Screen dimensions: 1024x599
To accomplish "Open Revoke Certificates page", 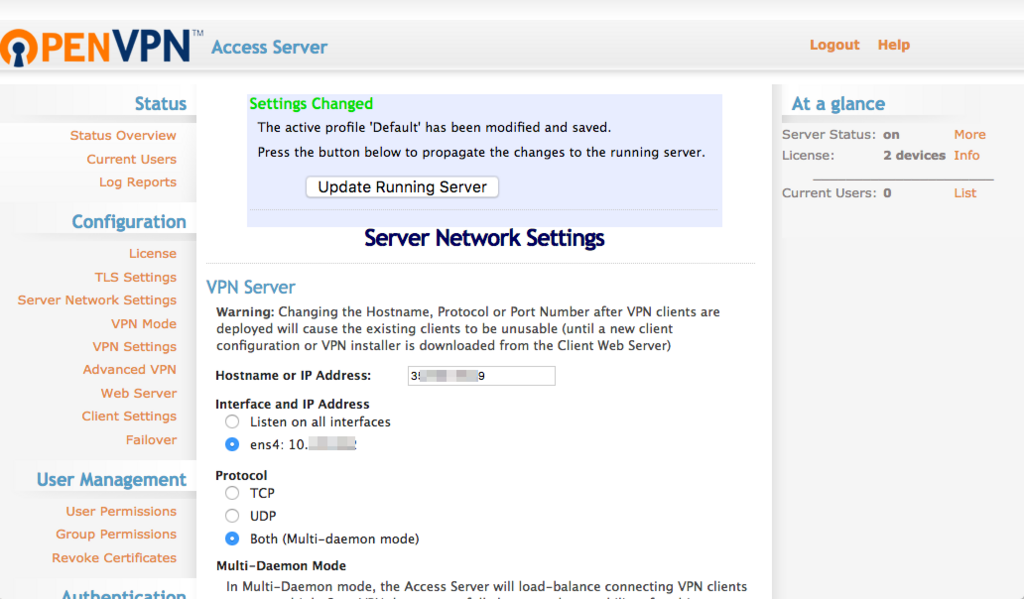I will point(114,558).
